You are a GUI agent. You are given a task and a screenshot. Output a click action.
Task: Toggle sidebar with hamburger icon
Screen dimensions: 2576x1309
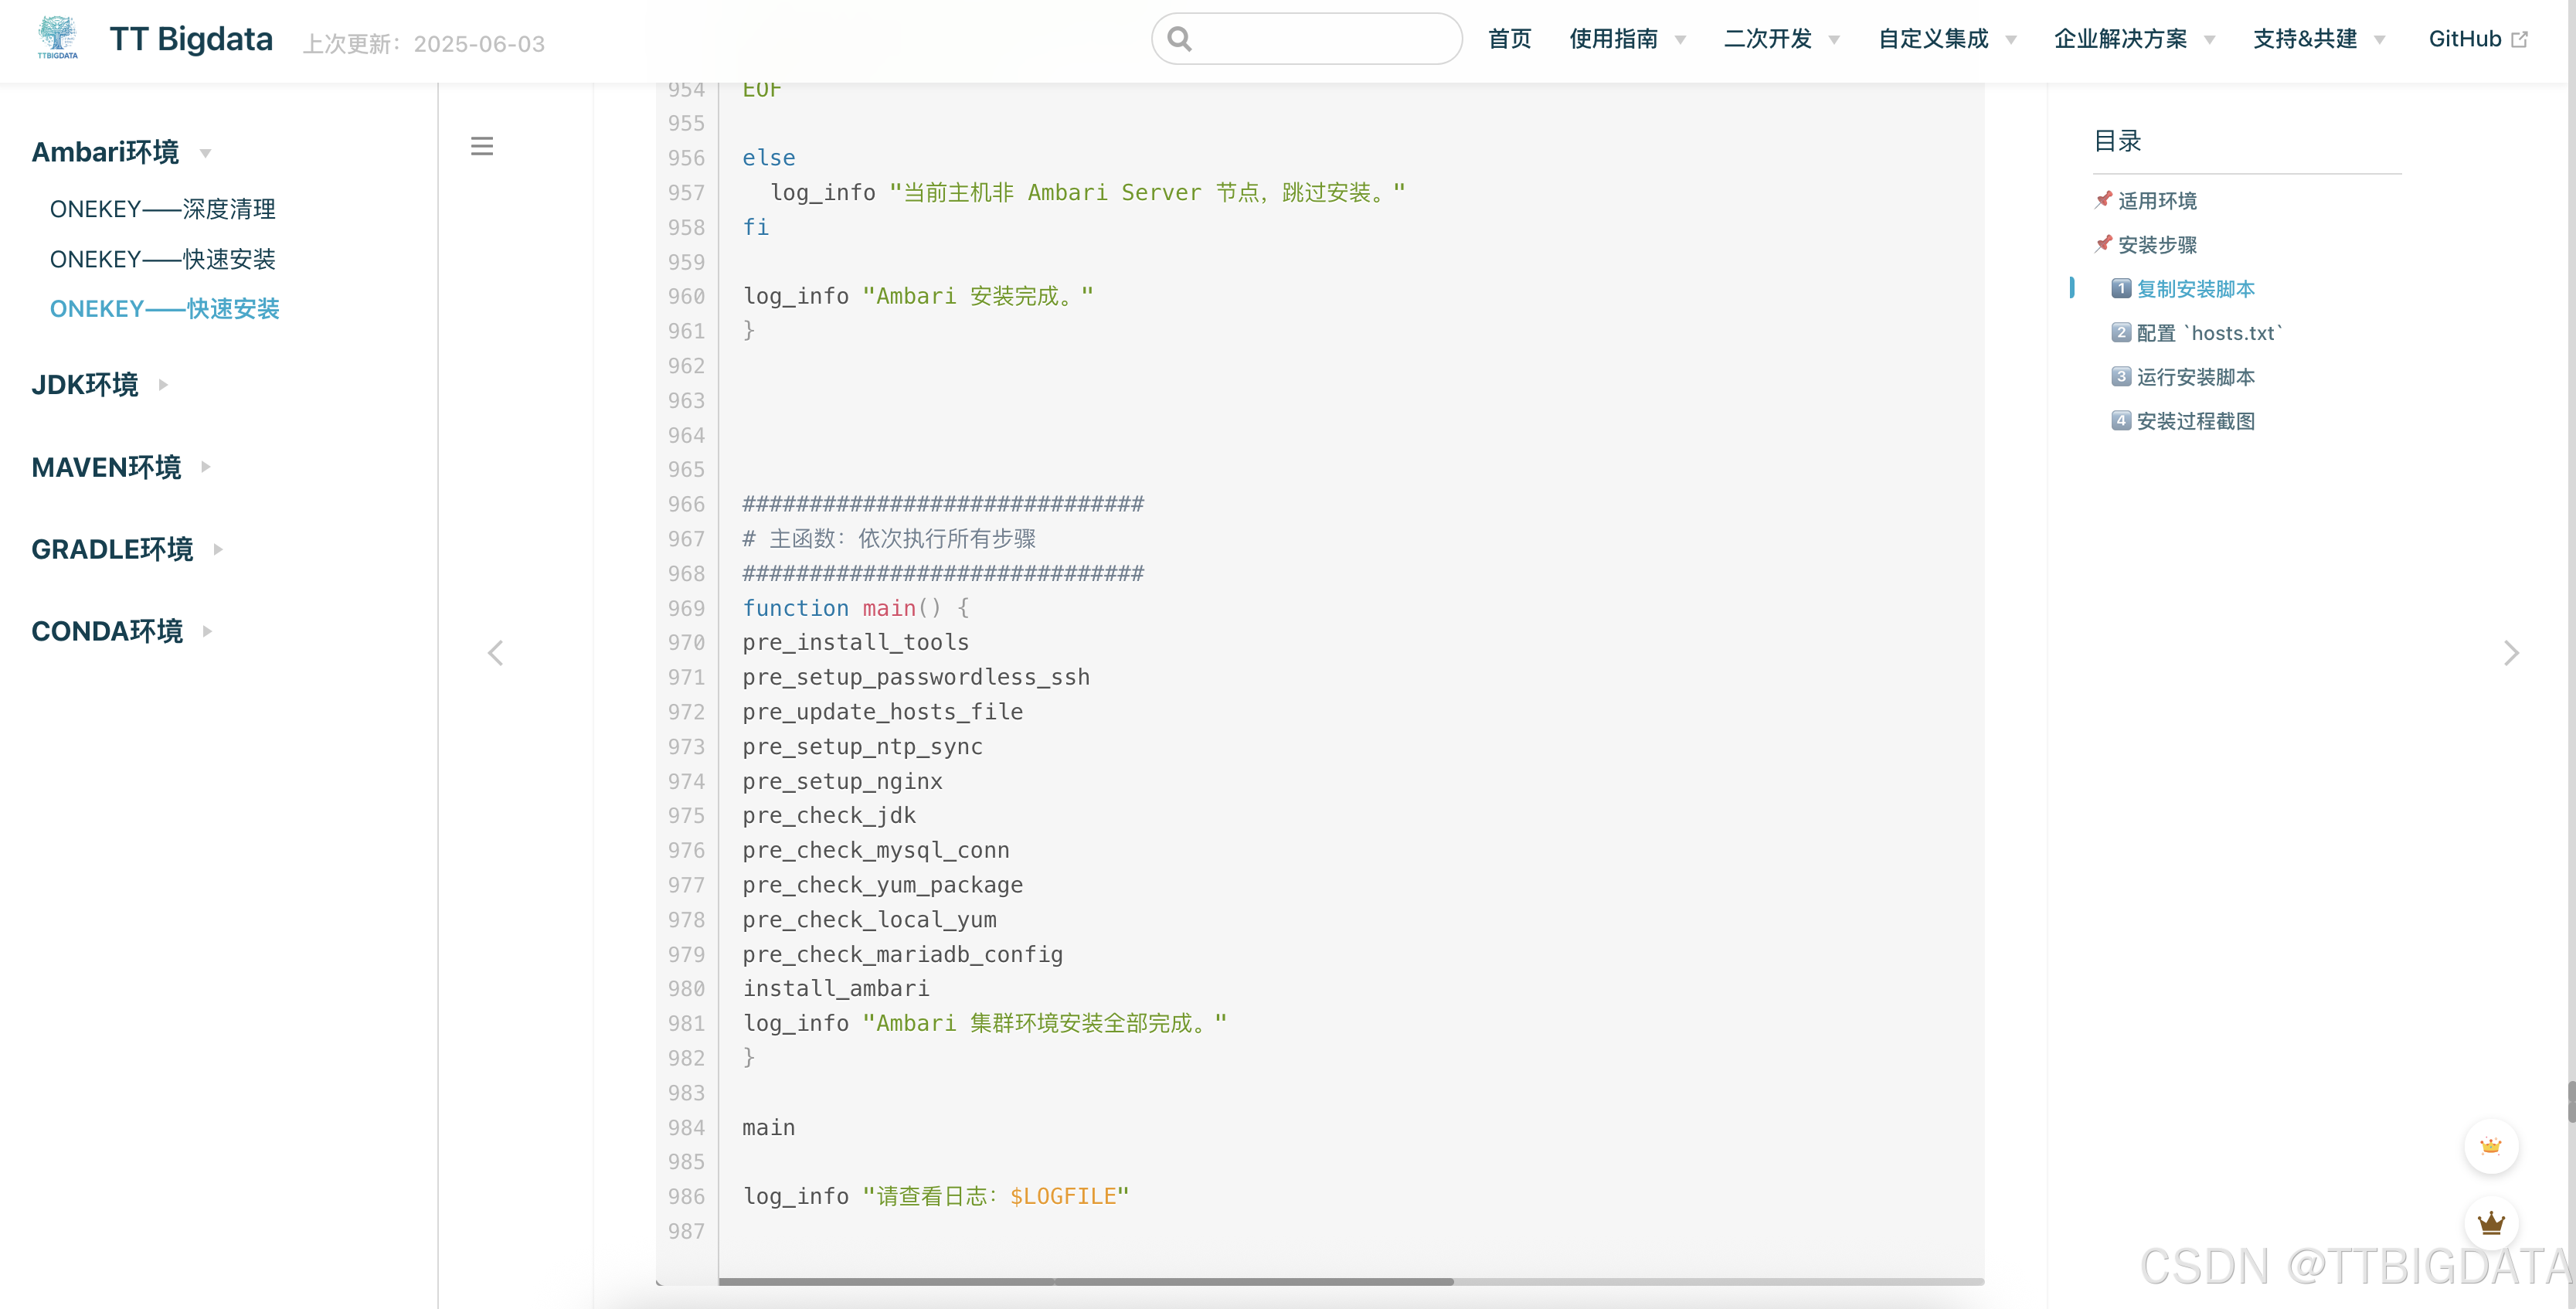(x=482, y=146)
